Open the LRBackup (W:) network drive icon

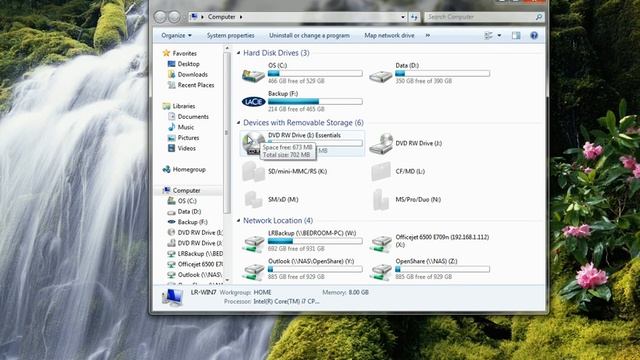[253, 244]
